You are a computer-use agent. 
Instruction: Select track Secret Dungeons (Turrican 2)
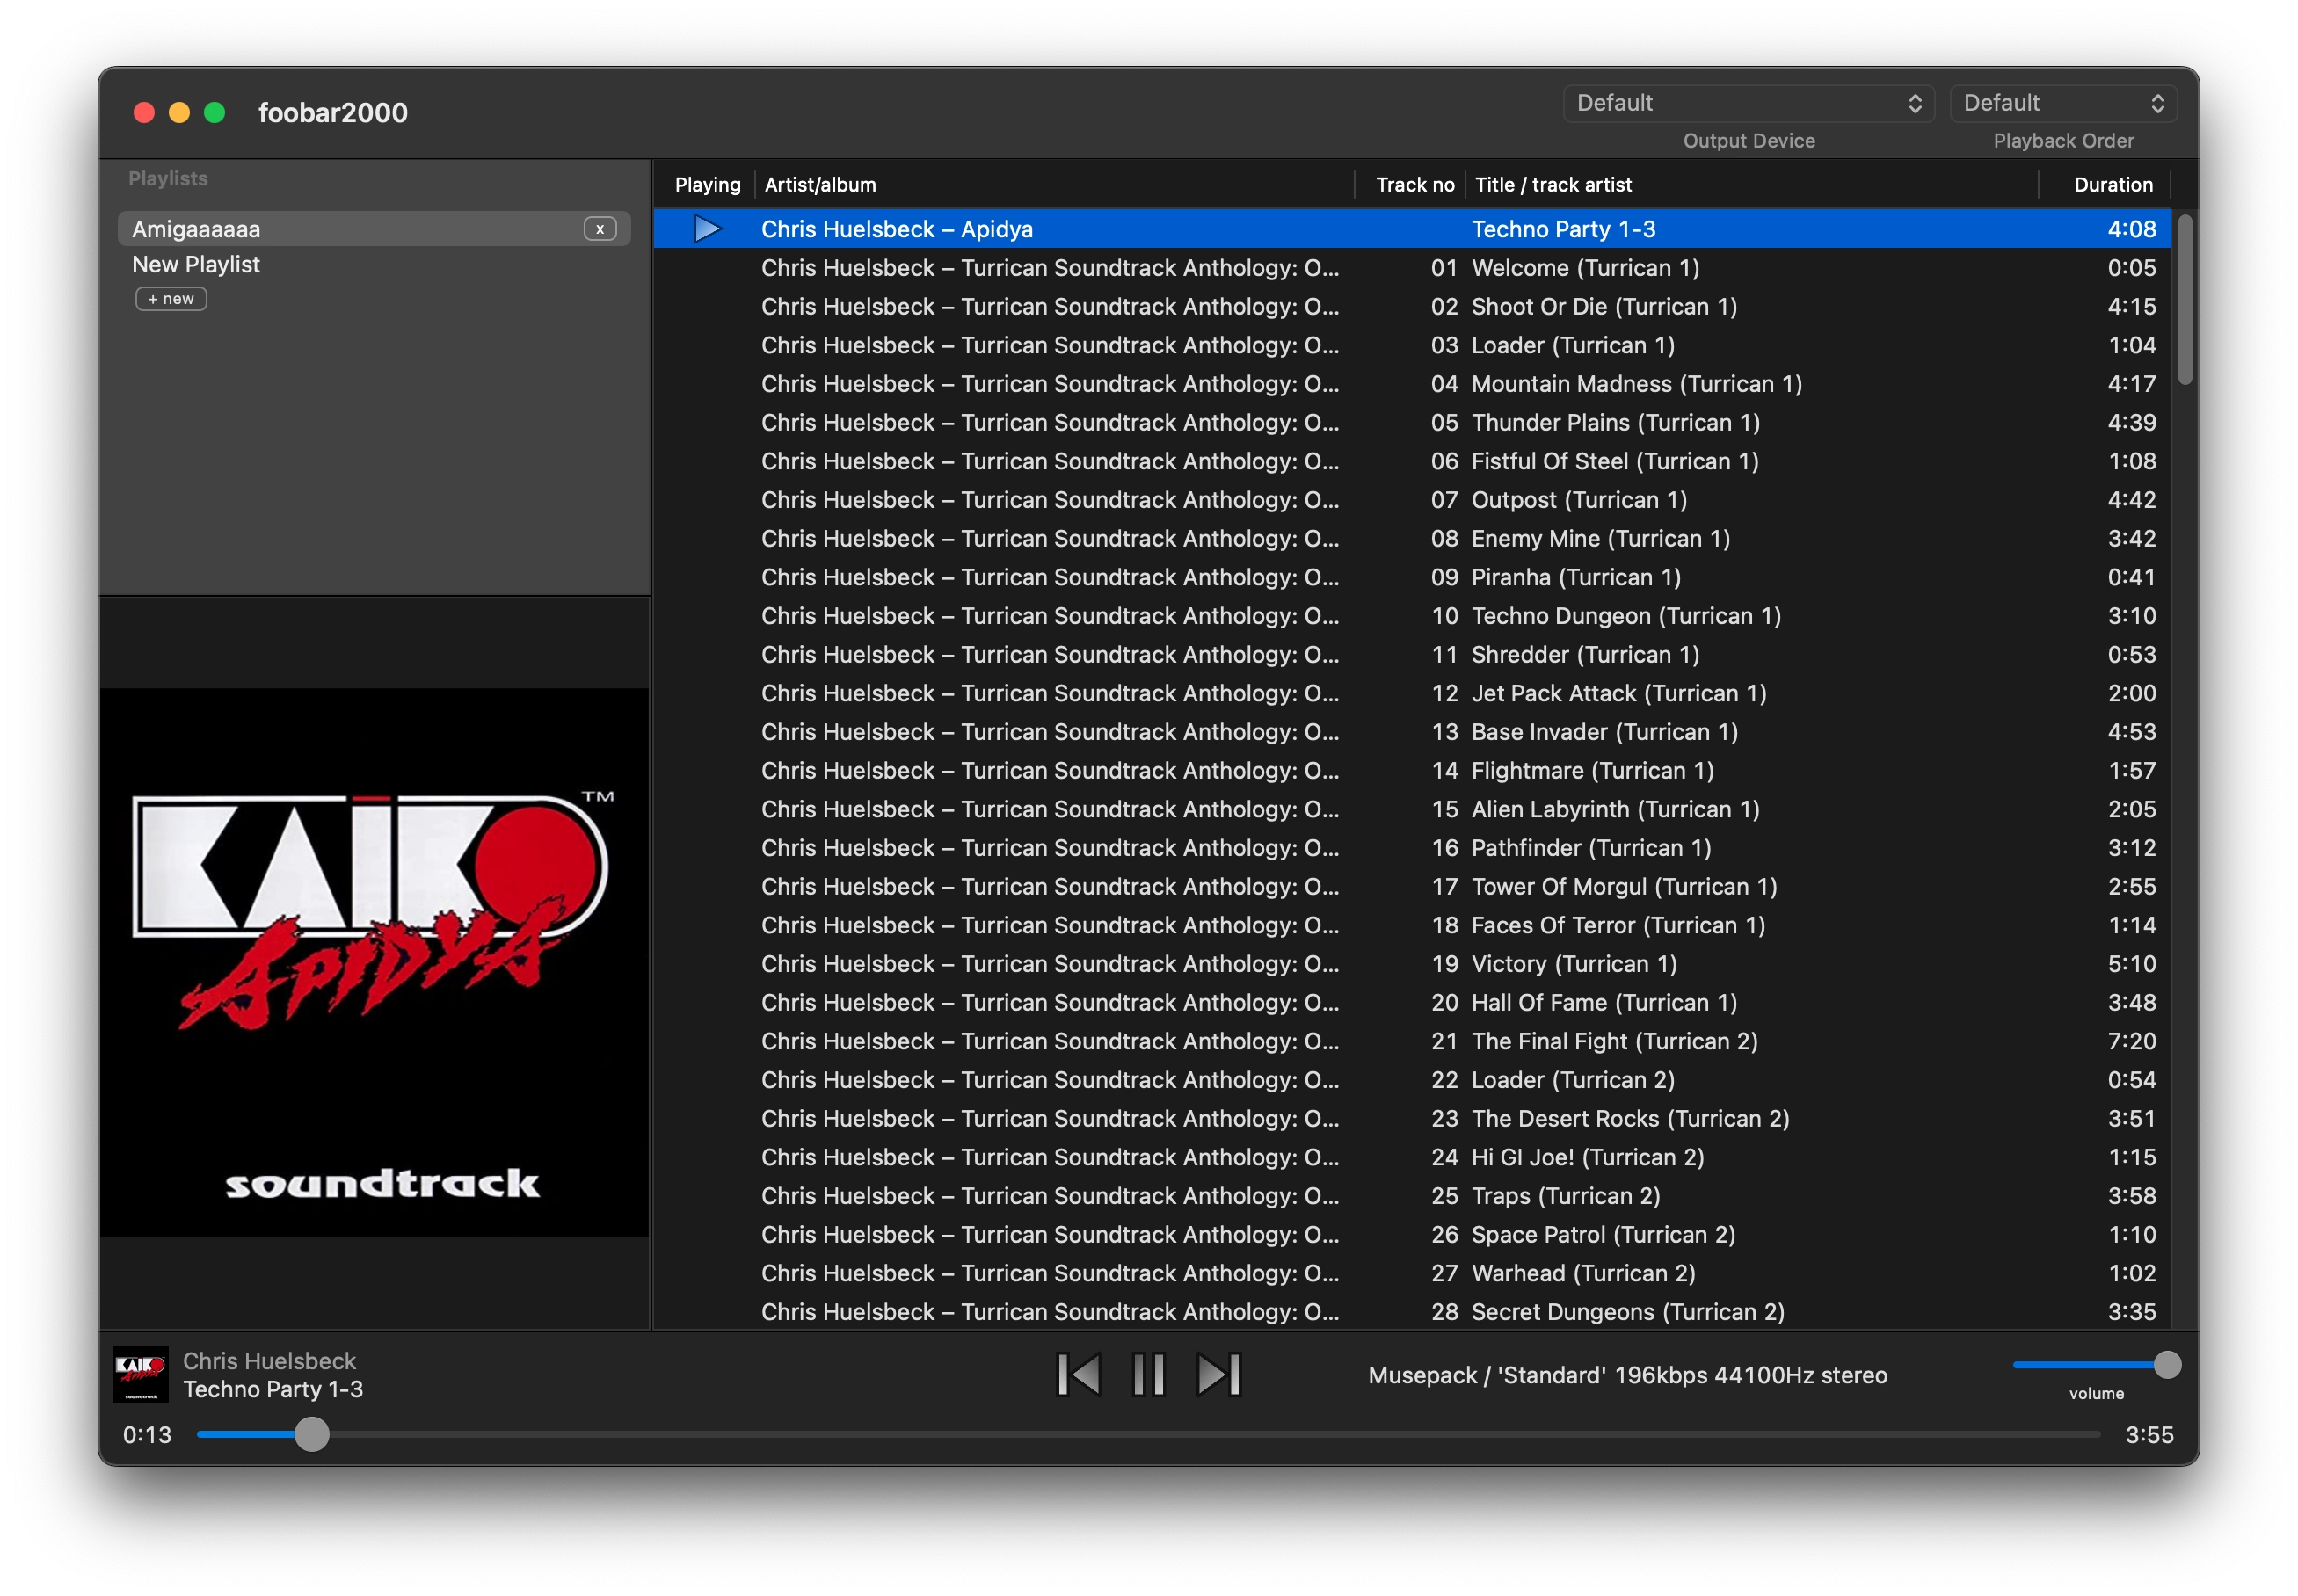coord(1412,1312)
